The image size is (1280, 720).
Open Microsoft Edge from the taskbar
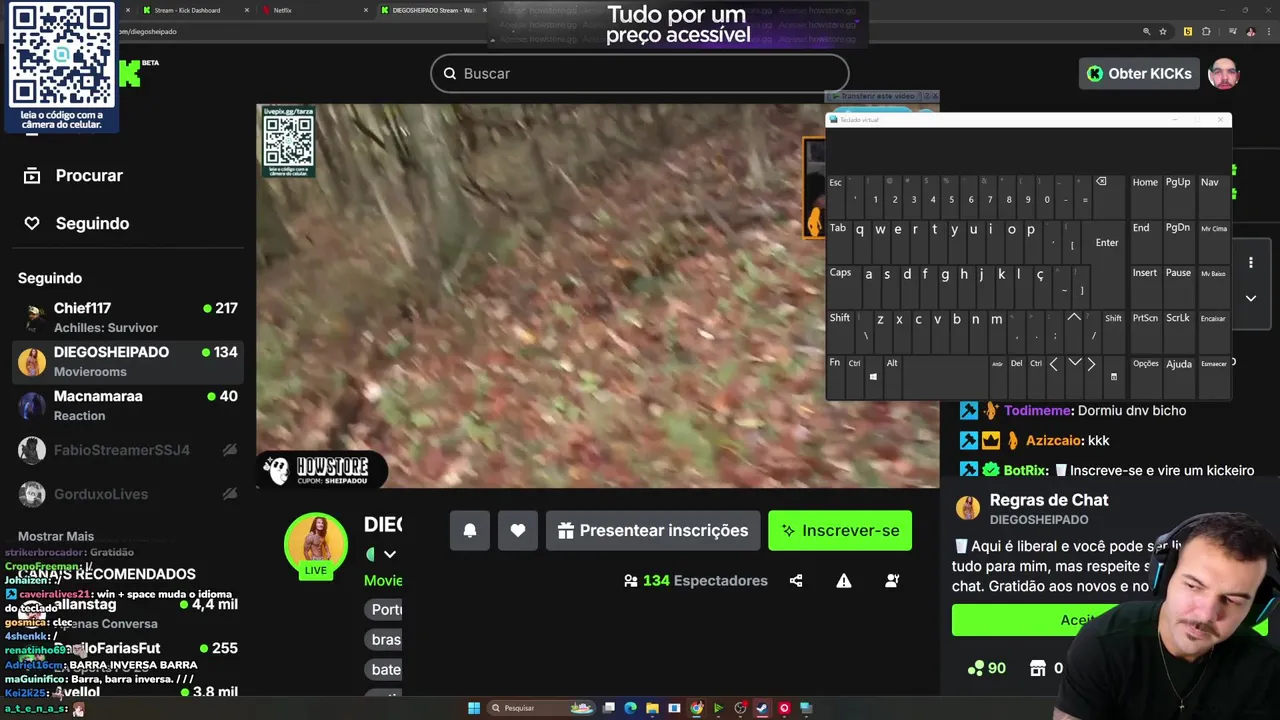(x=630, y=708)
